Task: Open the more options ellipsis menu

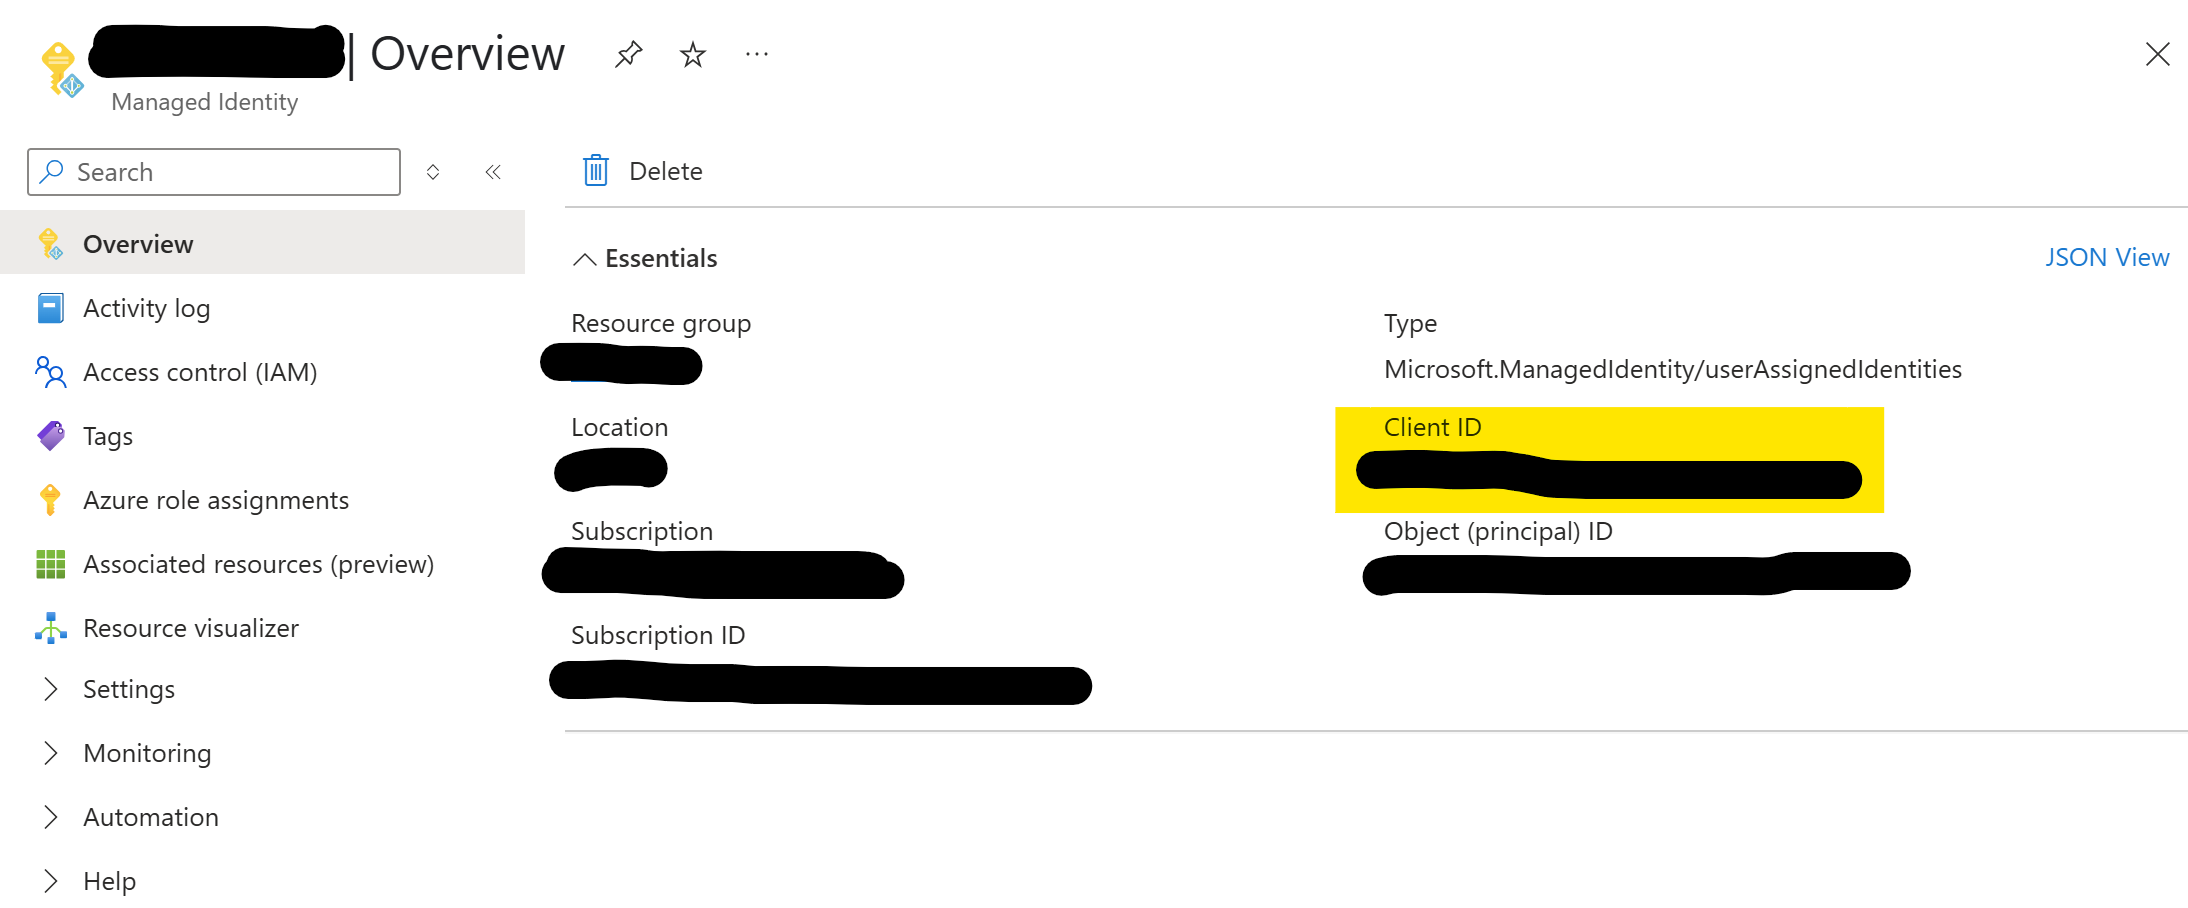Action: 757,54
